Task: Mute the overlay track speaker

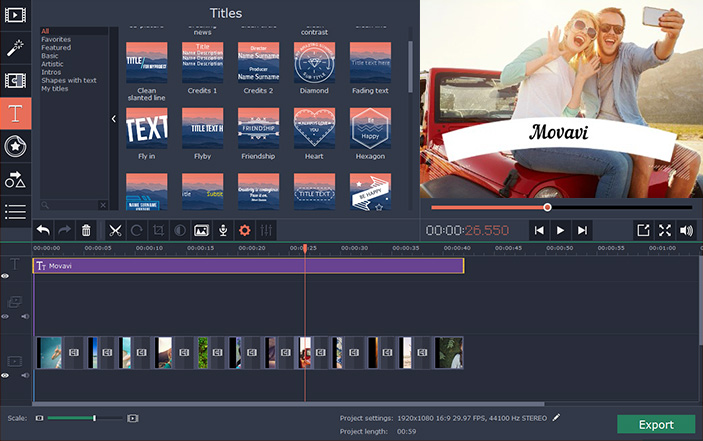Action: click(25, 316)
